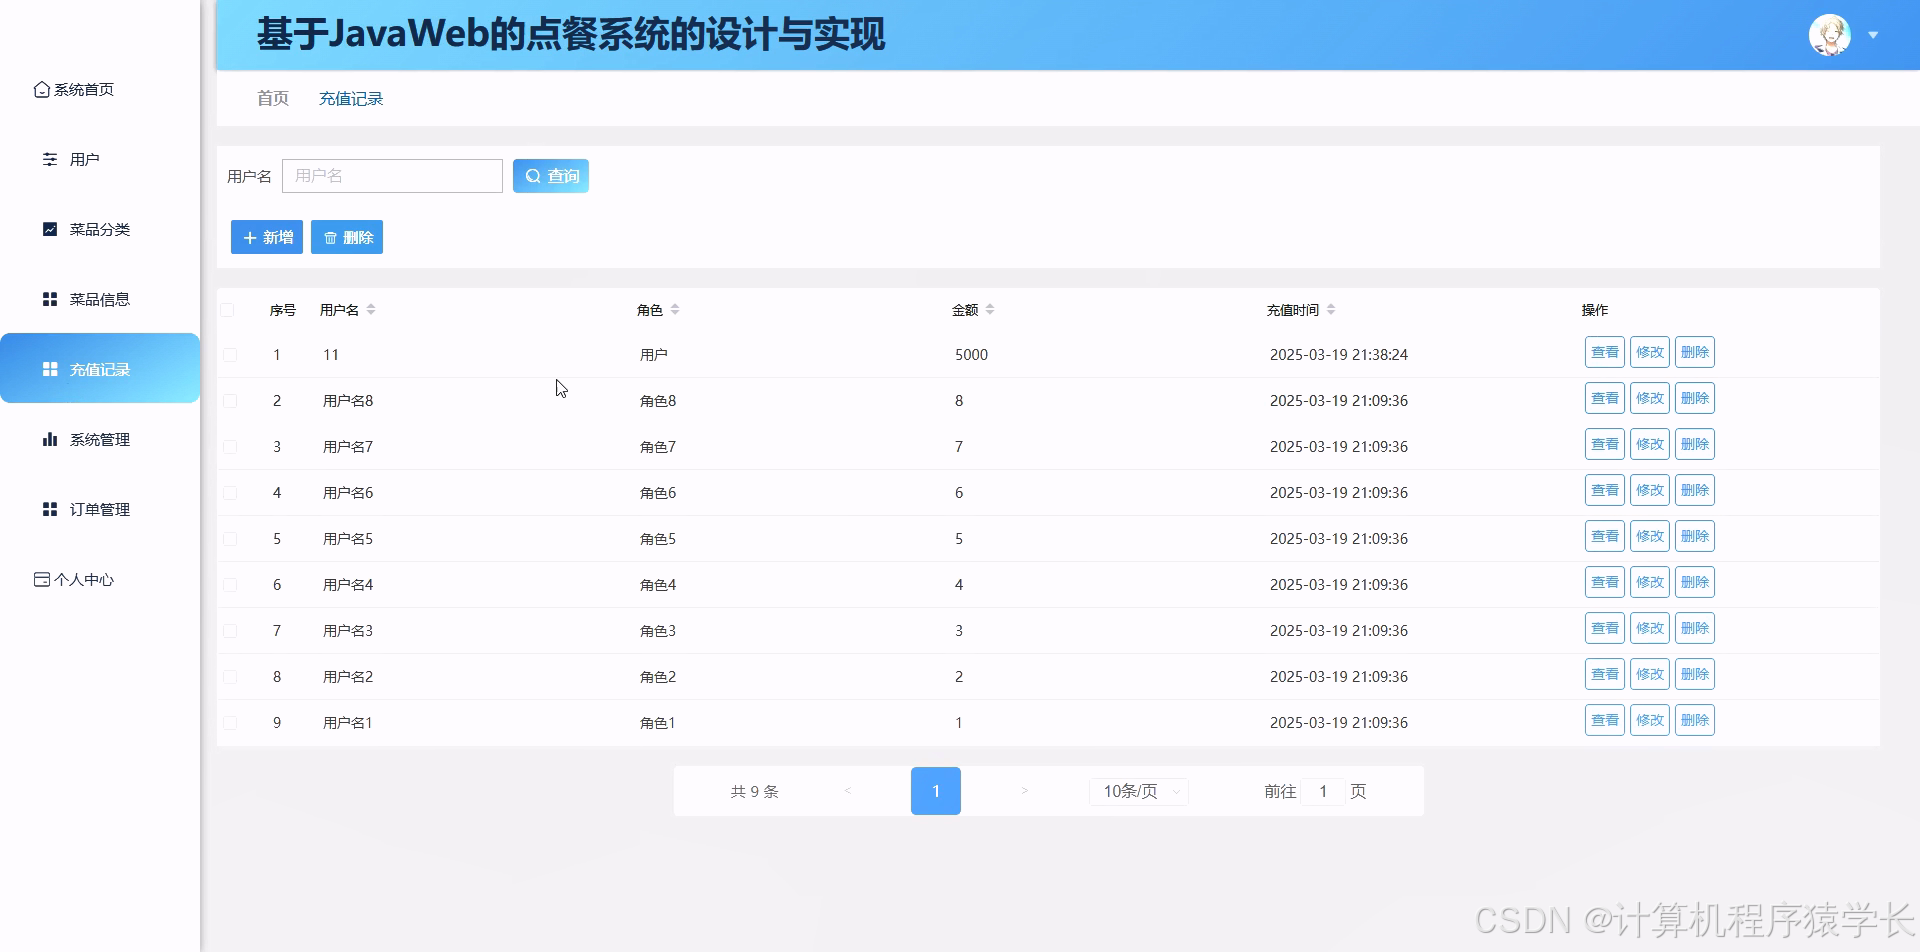Viewport: 1920px width, 952px height.
Task: Click the 订单管理 sidebar icon
Action: tap(50, 508)
